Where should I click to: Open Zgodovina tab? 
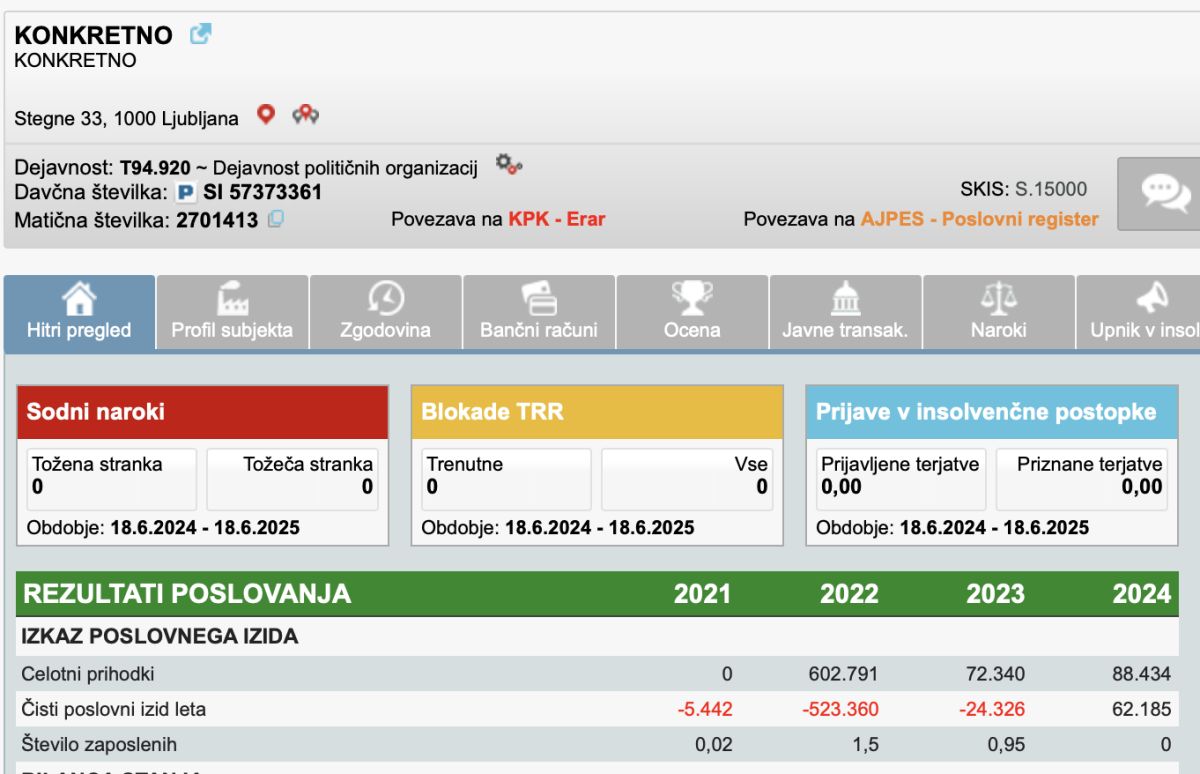coord(386,313)
